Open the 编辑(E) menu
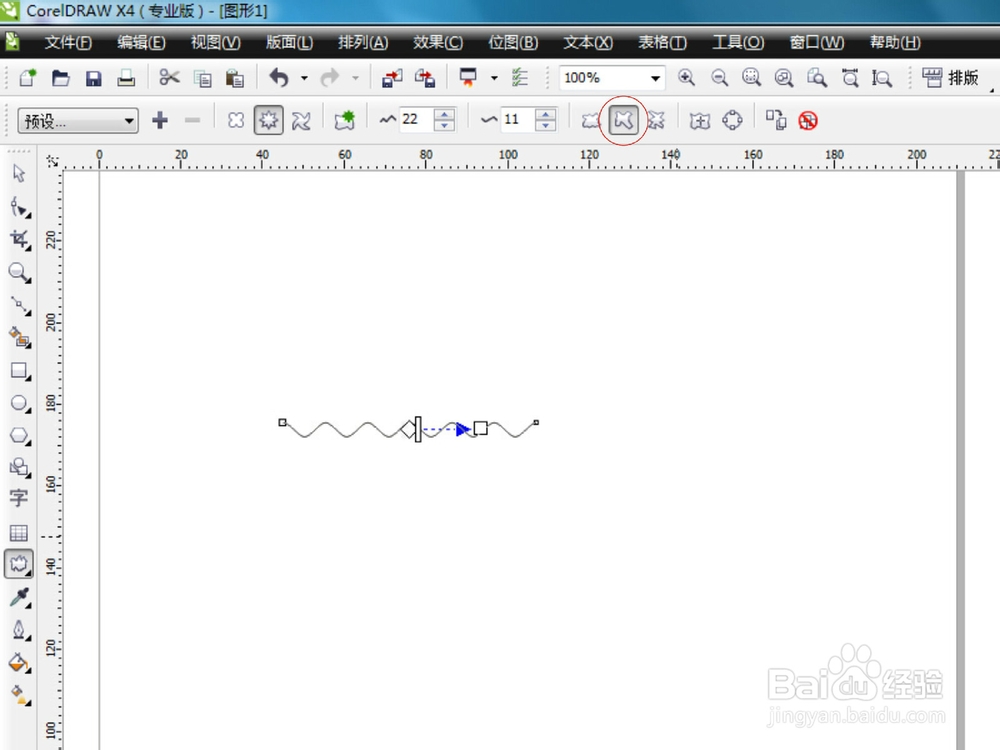1000x750 pixels. pyautogui.click(x=141, y=42)
